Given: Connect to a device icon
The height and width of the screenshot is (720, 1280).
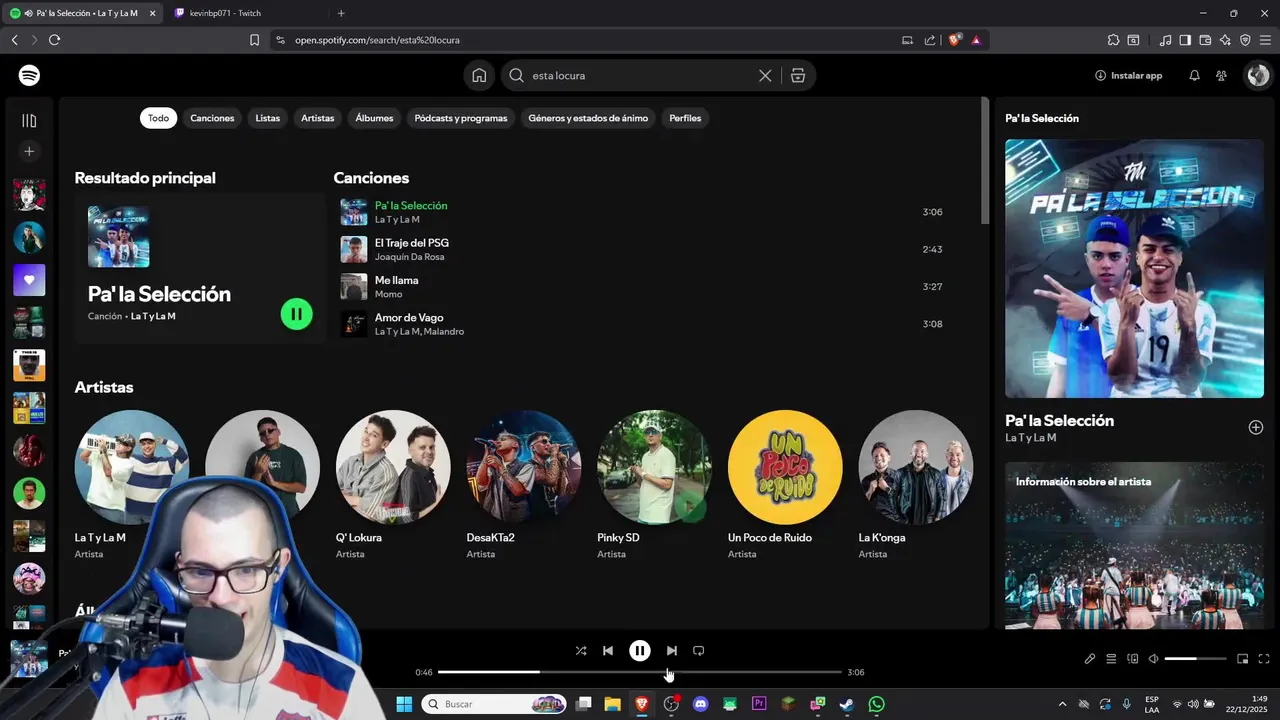Looking at the screenshot, I should pos(1133,659).
